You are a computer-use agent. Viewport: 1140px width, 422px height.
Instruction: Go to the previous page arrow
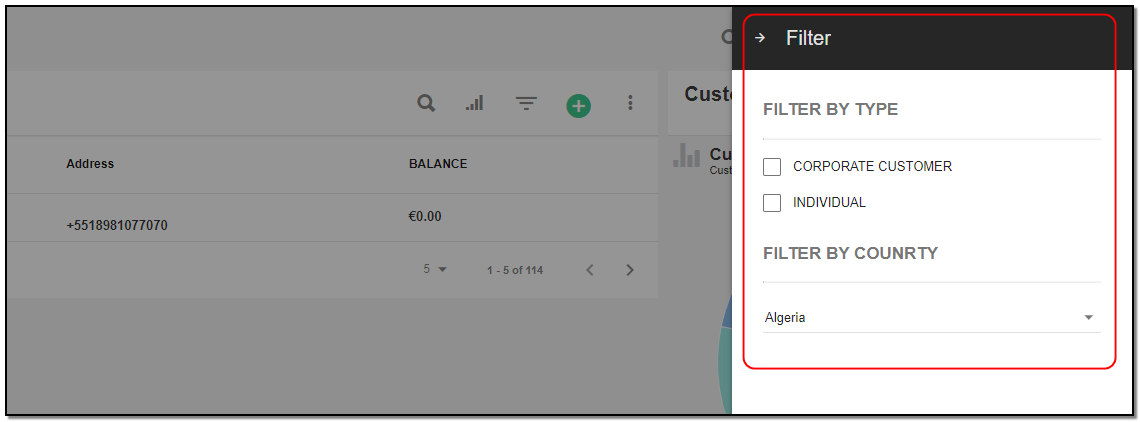(x=590, y=270)
